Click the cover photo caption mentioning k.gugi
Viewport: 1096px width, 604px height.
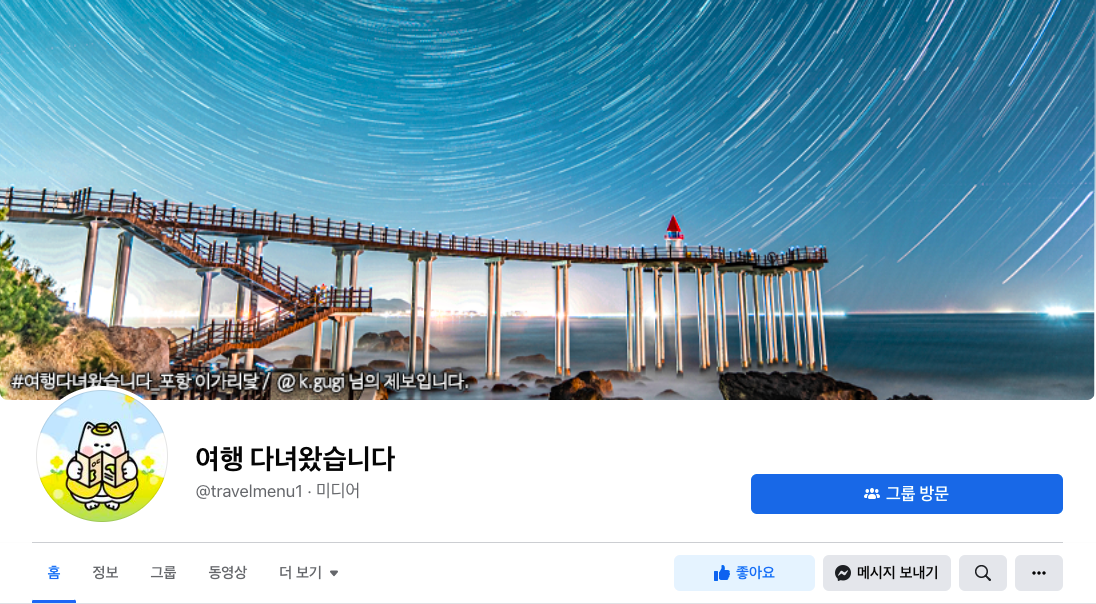tap(240, 382)
